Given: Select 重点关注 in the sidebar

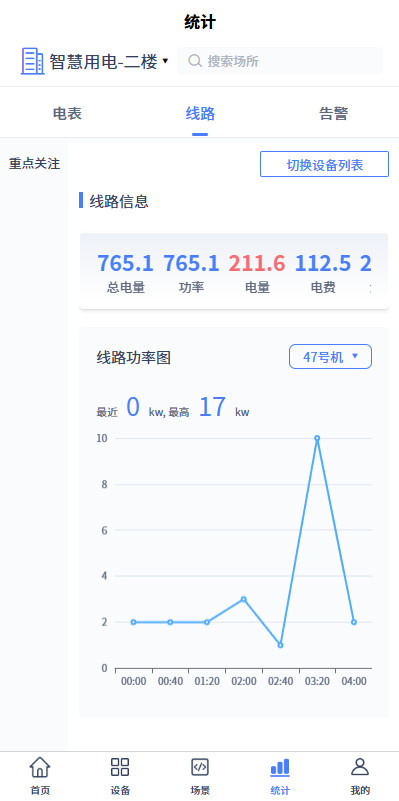Looking at the screenshot, I should click(34, 164).
